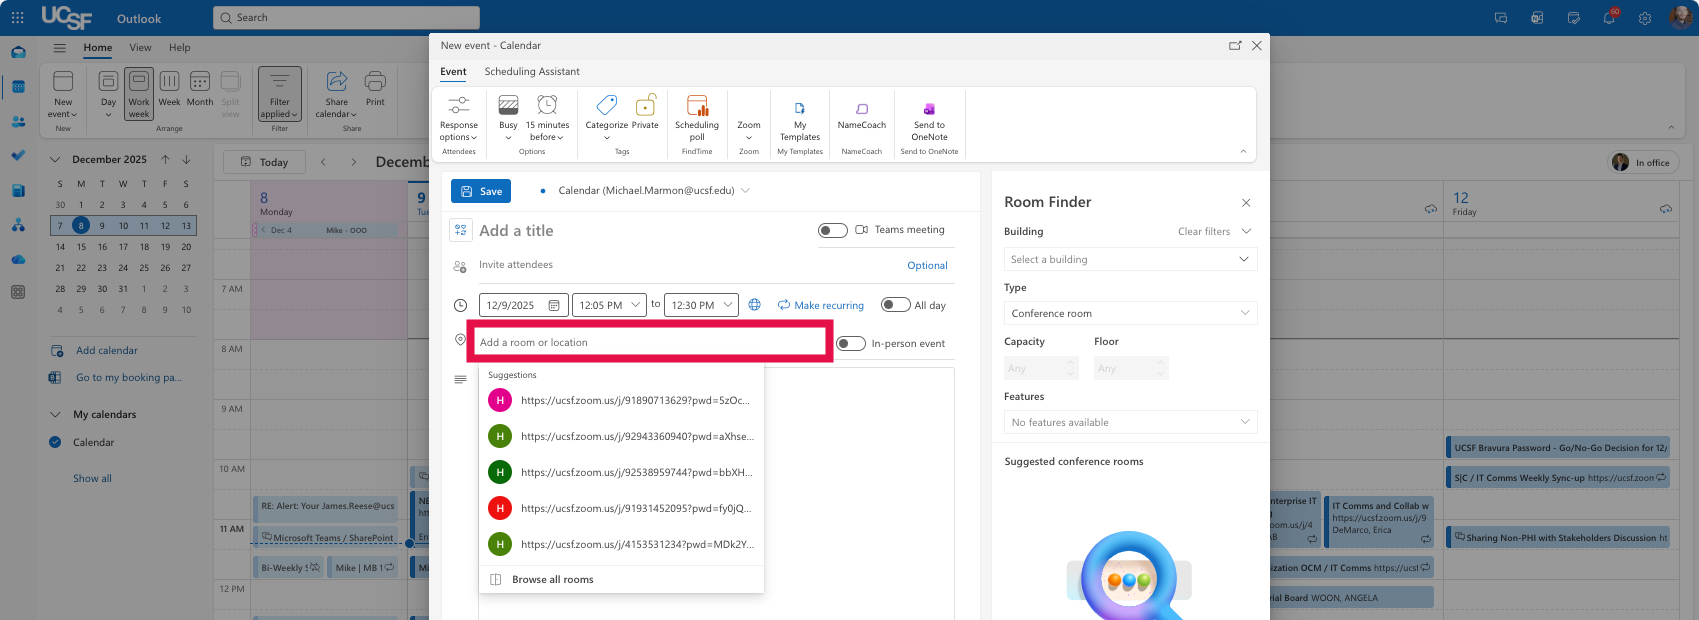Toggle the All day switch
Screen dimensions: 1699x620
pyautogui.click(x=895, y=305)
